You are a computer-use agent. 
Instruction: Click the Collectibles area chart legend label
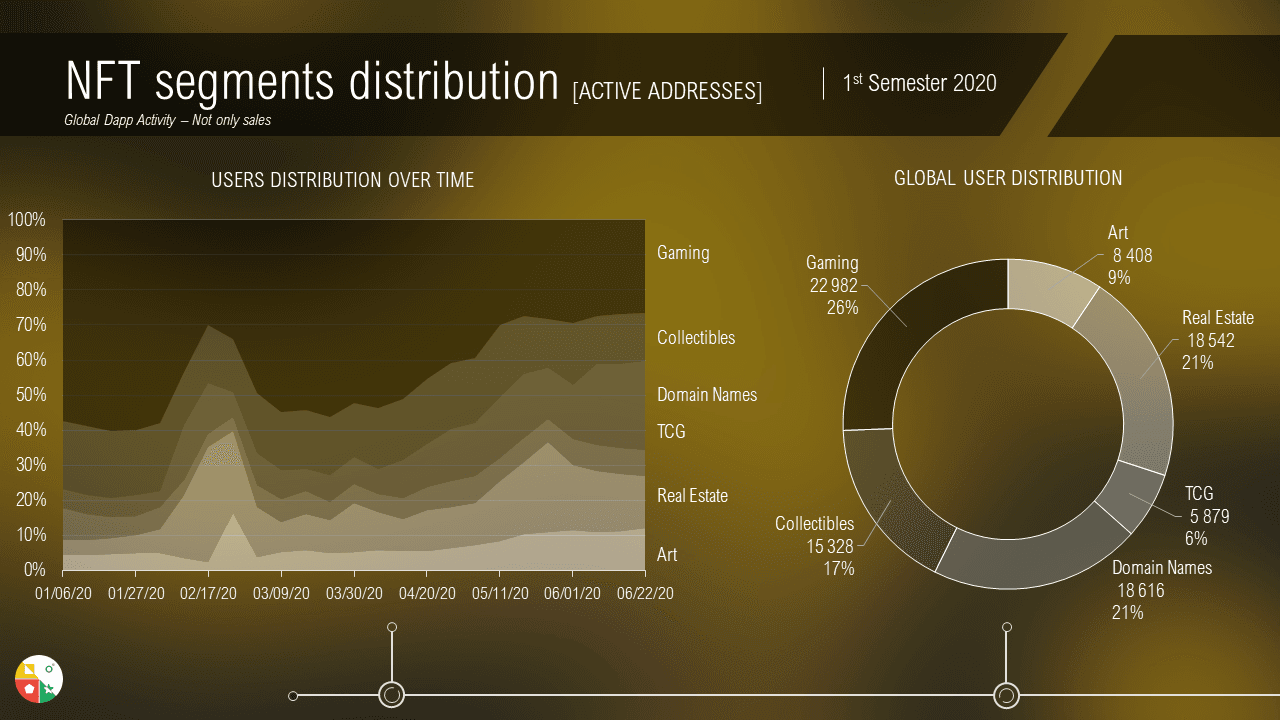(696, 338)
